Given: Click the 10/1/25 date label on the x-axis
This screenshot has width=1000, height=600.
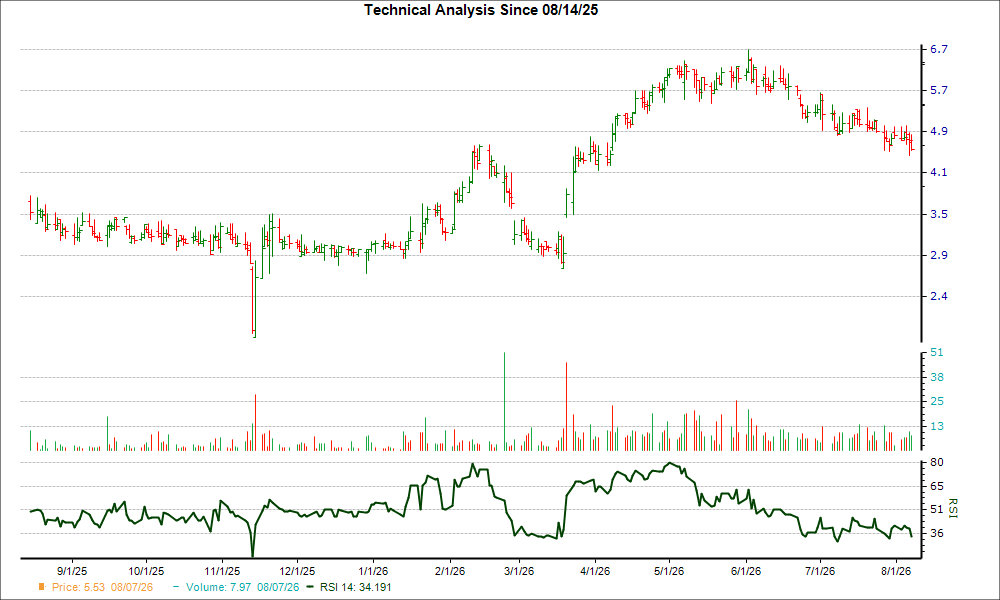Looking at the screenshot, I should point(147,571).
